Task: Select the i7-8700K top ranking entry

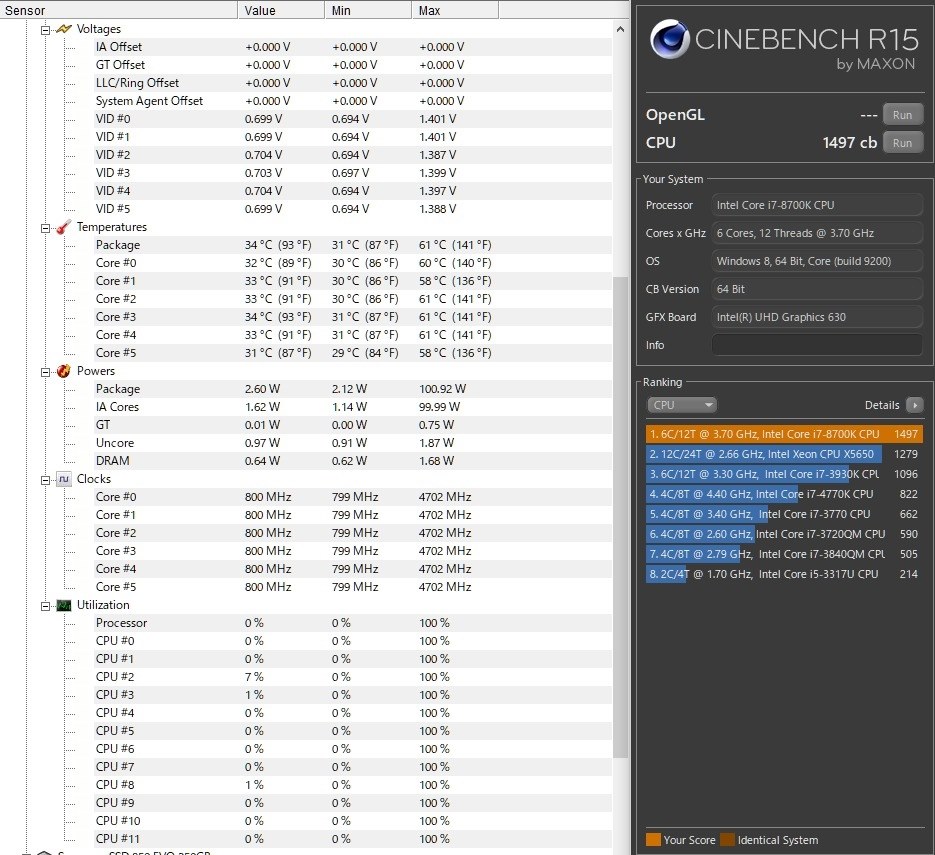Action: (784, 433)
